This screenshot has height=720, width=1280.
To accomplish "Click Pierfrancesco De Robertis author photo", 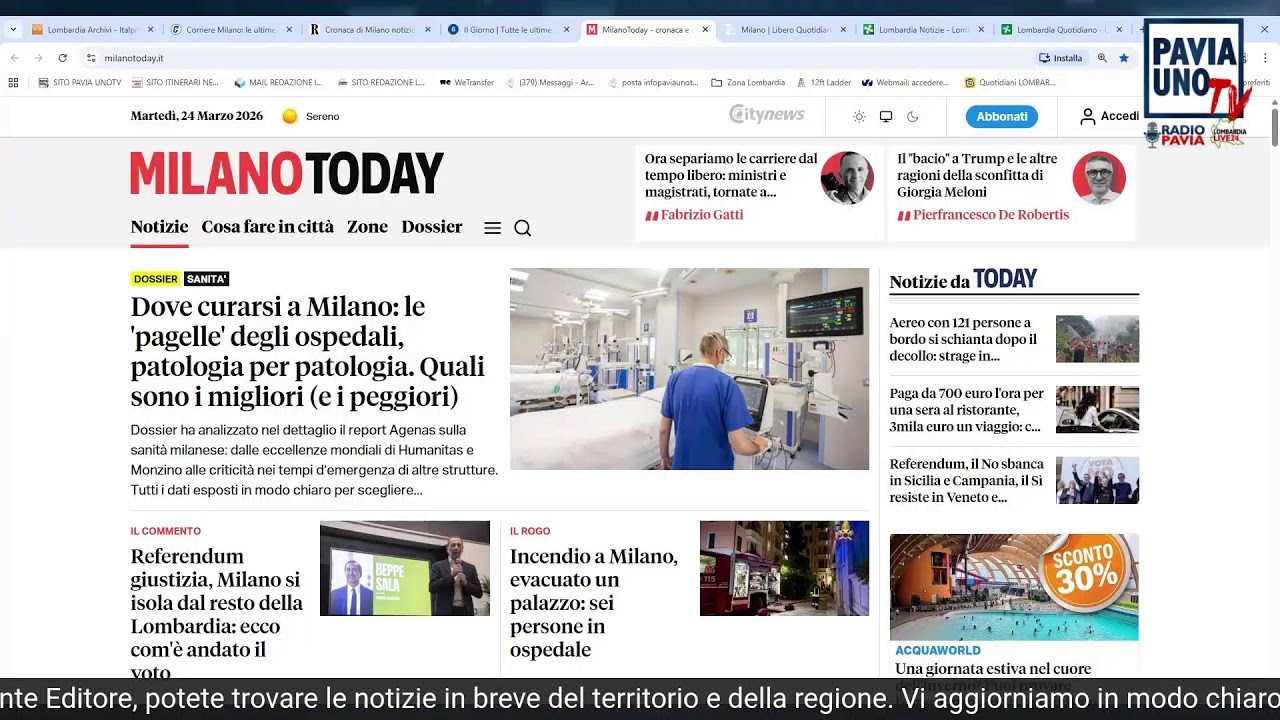I will pos(1099,178).
